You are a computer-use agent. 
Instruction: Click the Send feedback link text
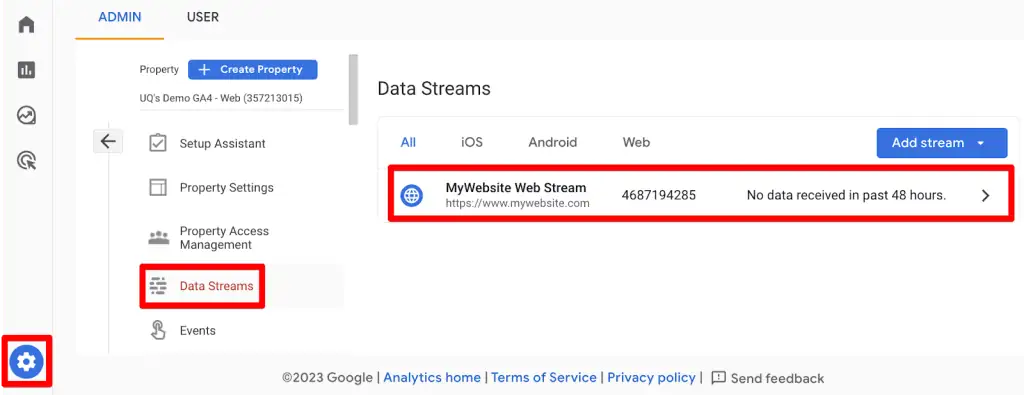[x=777, y=378]
